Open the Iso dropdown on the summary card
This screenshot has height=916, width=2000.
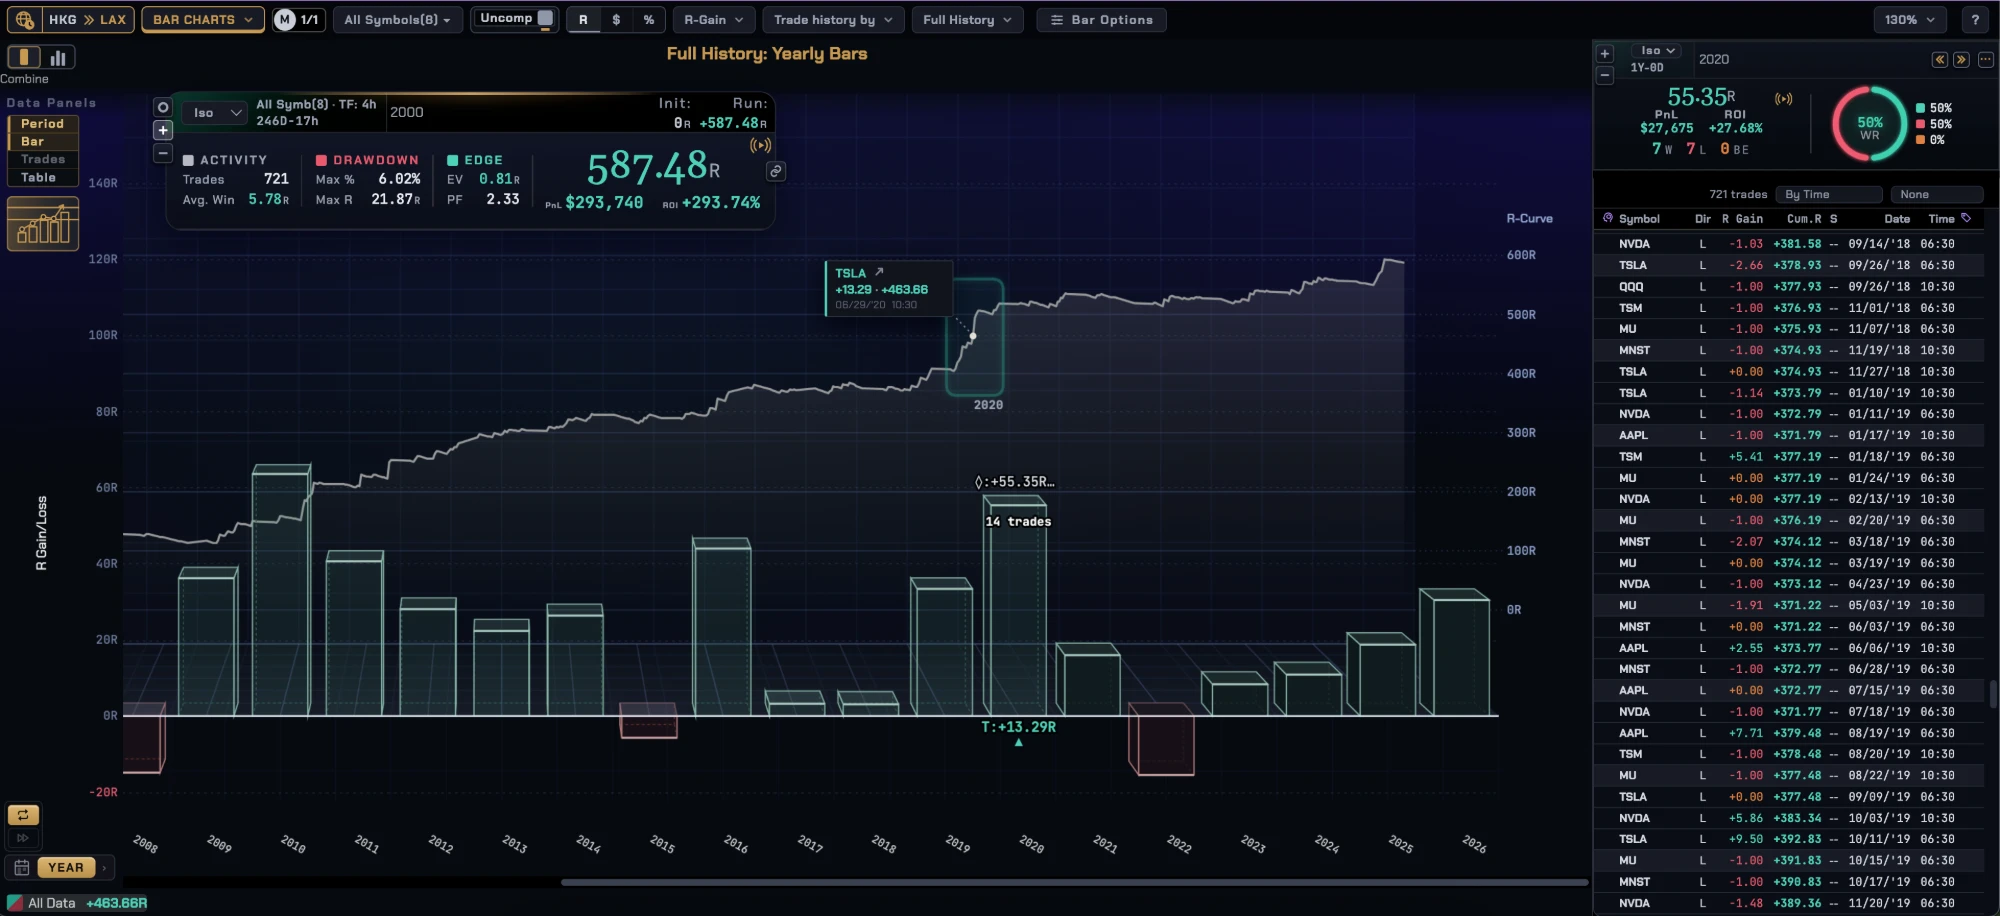214,113
